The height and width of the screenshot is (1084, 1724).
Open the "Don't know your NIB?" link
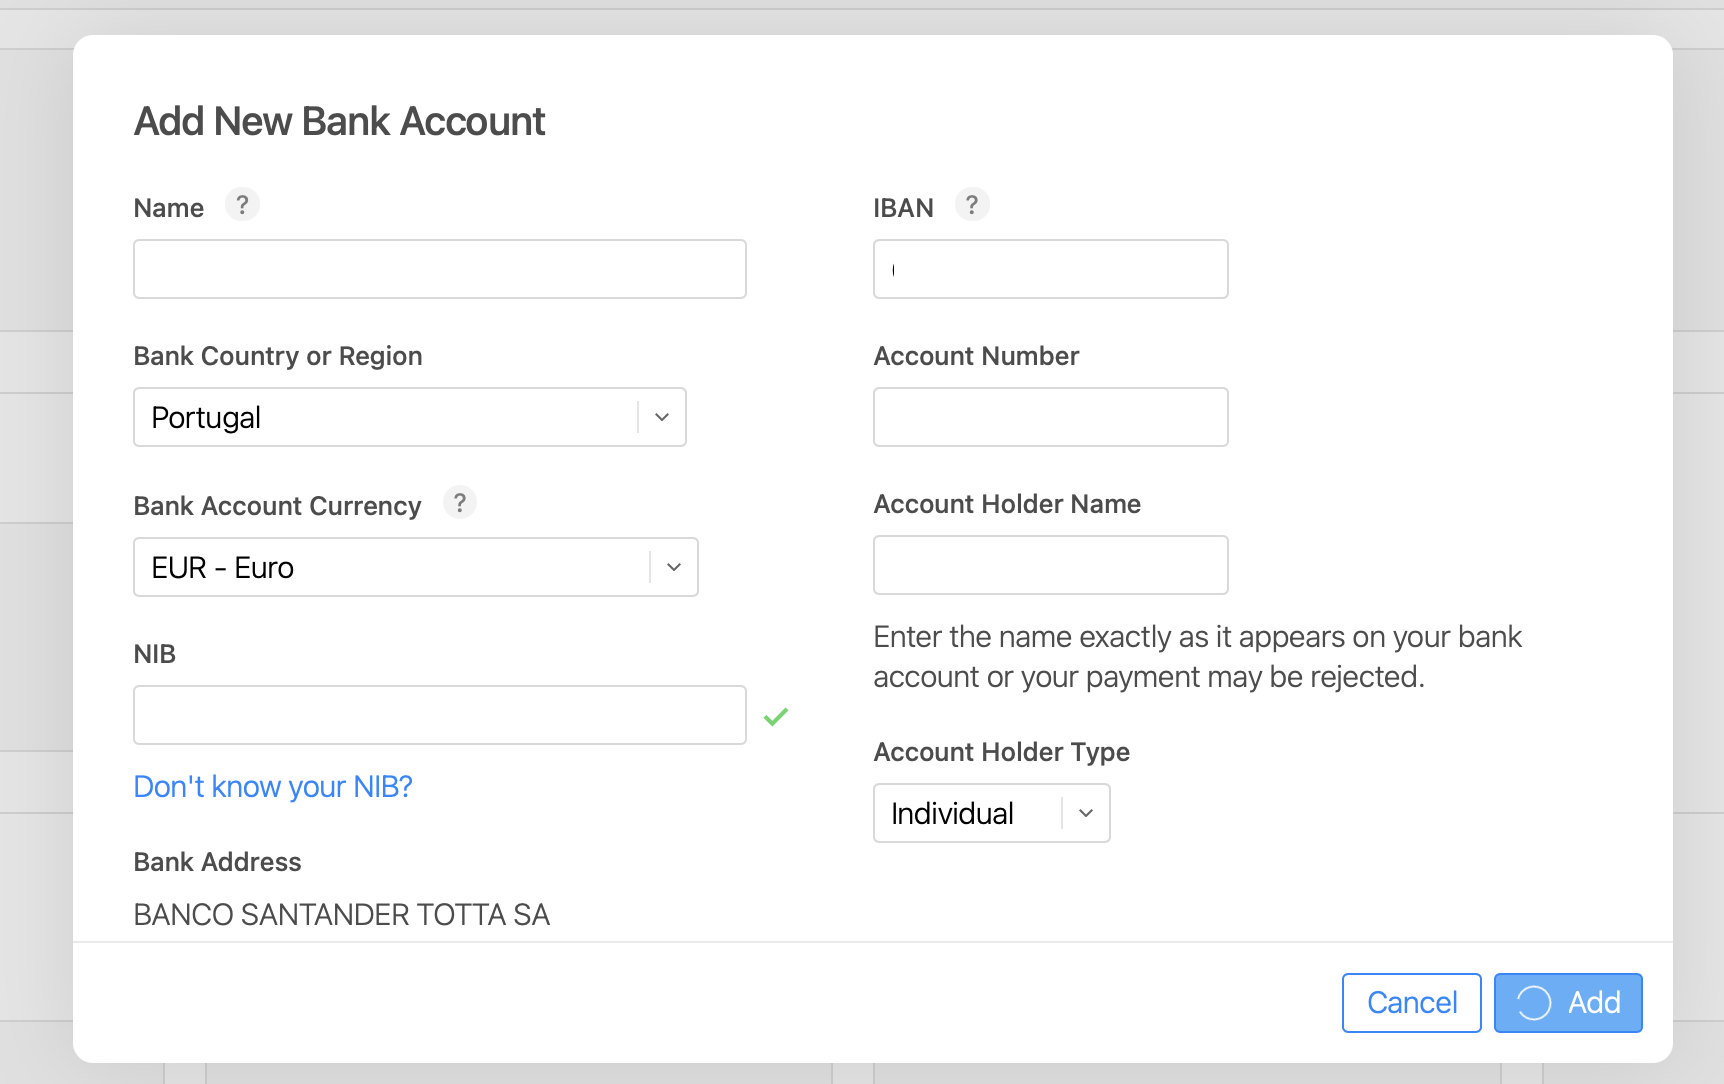(273, 787)
